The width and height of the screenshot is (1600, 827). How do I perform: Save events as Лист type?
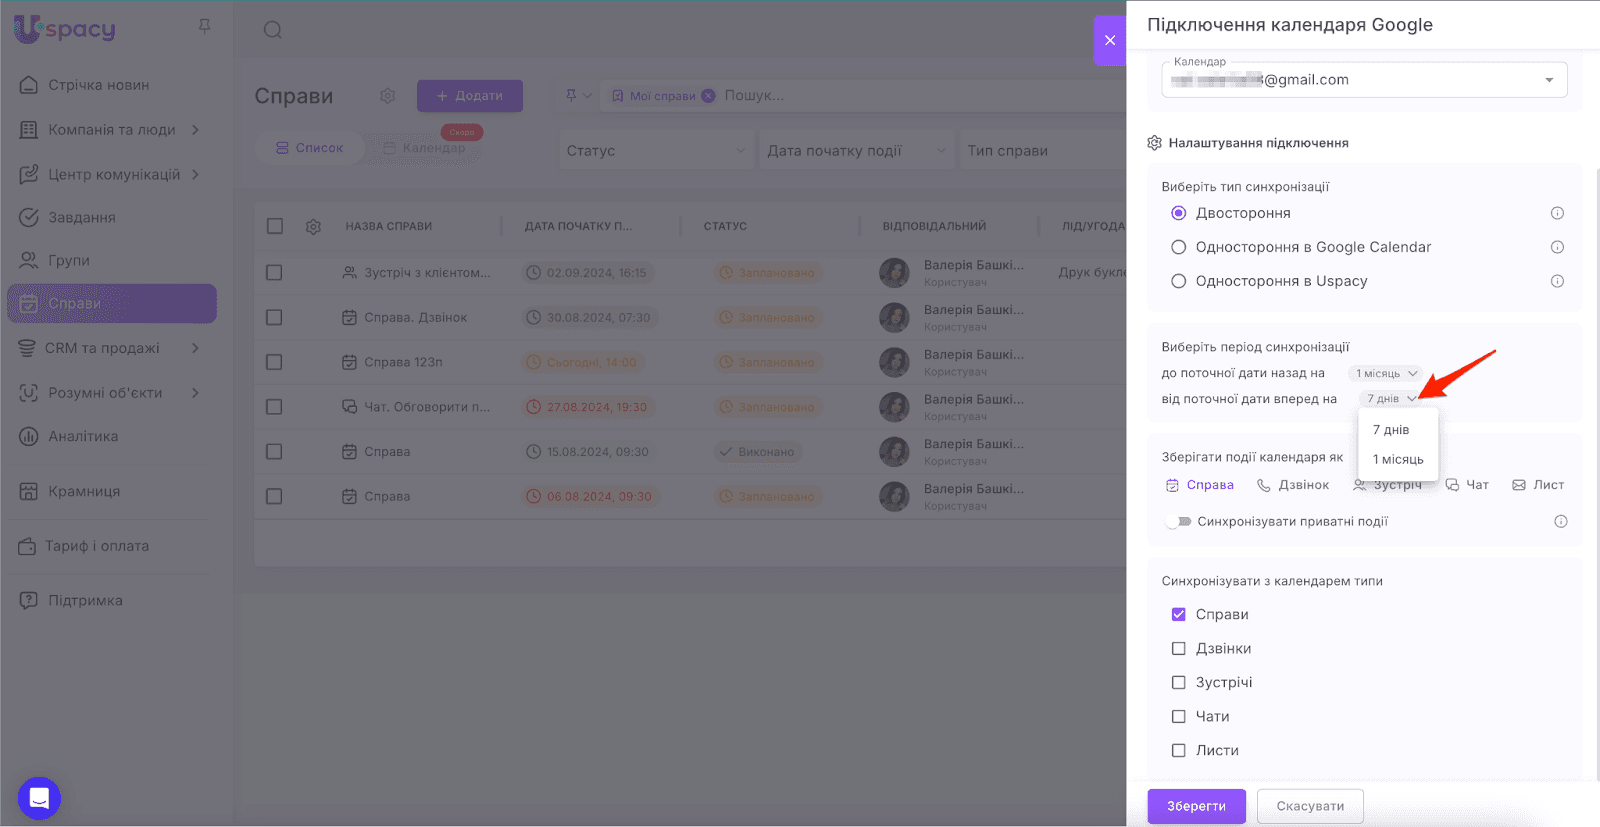click(x=1538, y=485)
